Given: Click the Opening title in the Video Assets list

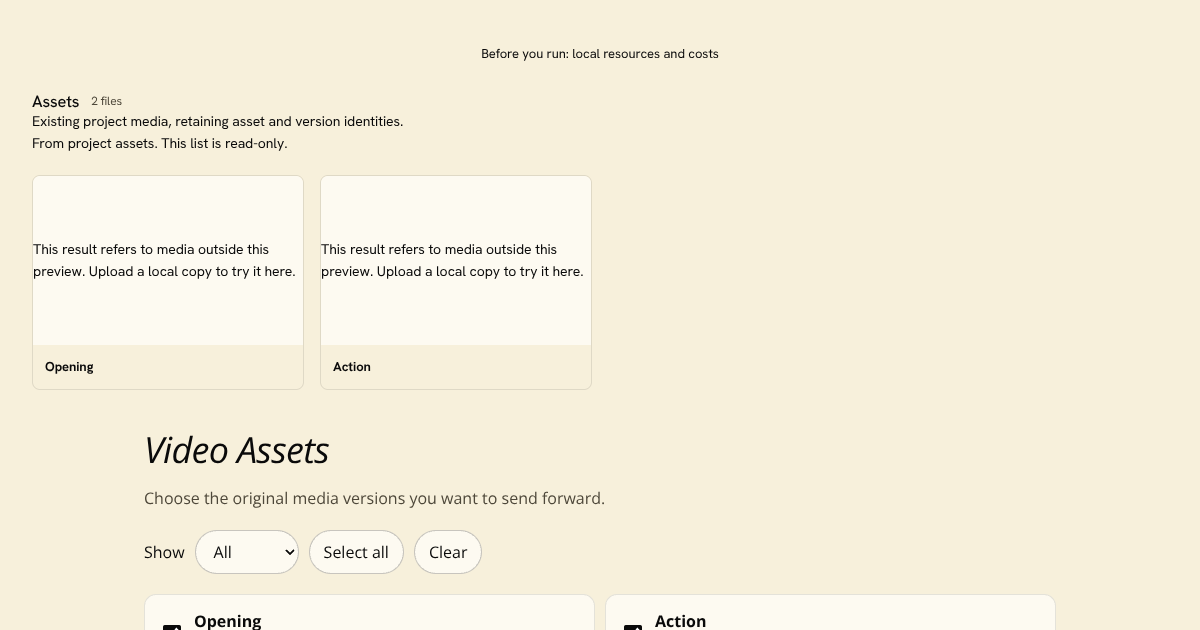Looking at the screenshot, I should (x=228, y=621).
